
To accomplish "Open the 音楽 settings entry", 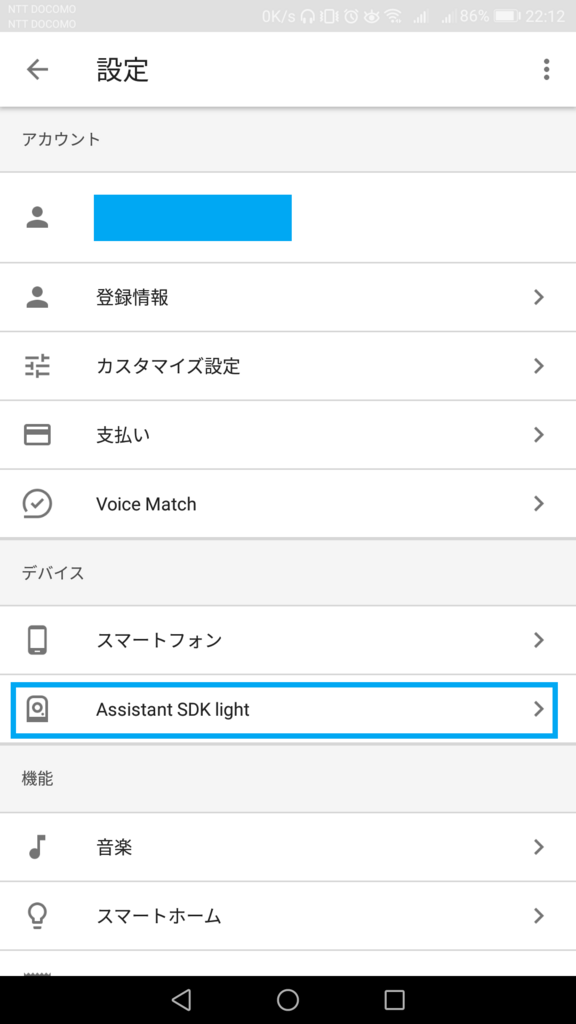I will 288,846.
